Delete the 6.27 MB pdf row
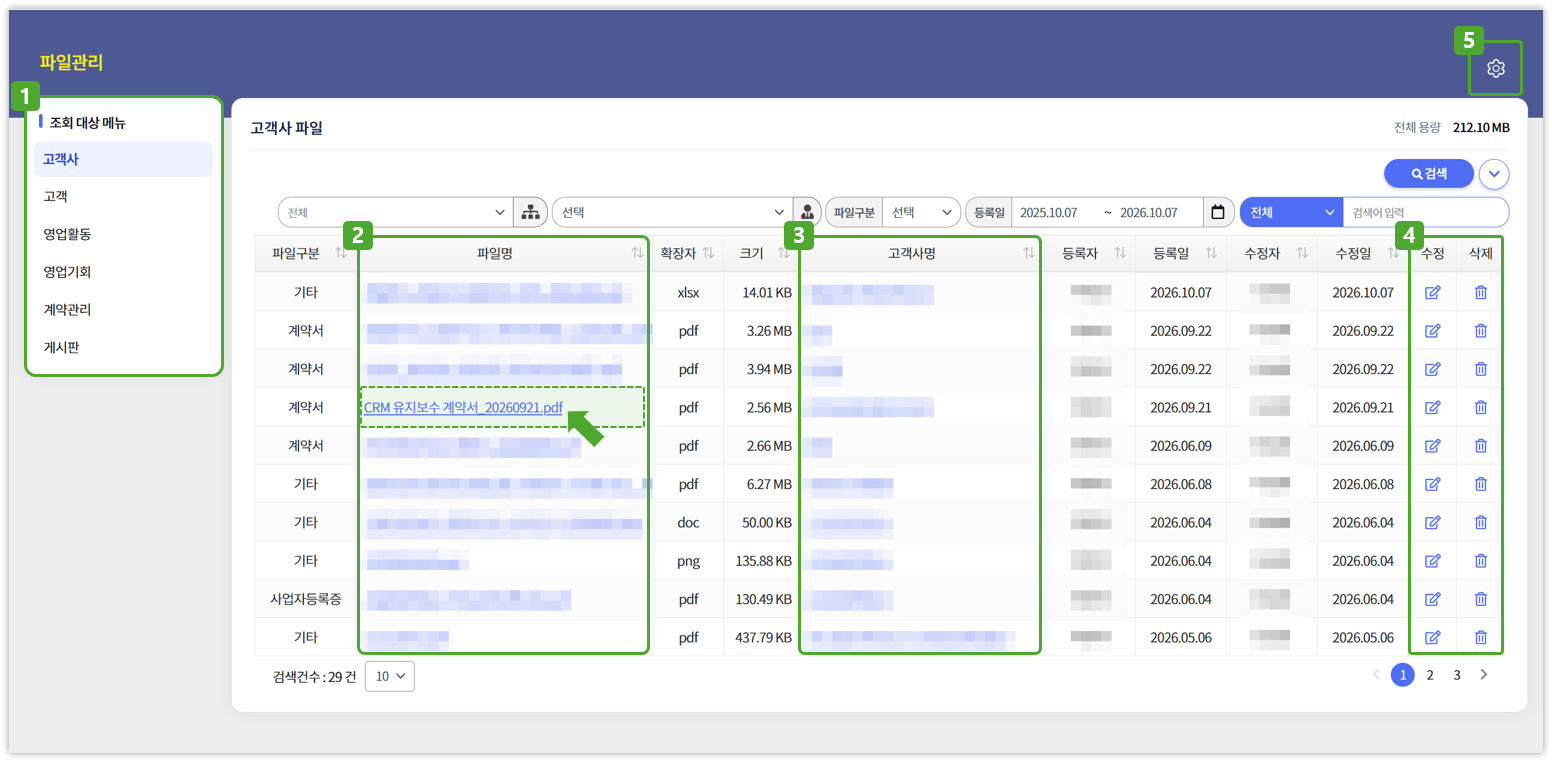The width and height of the screenshot is (1552, 762). (x=1481, y=484)
